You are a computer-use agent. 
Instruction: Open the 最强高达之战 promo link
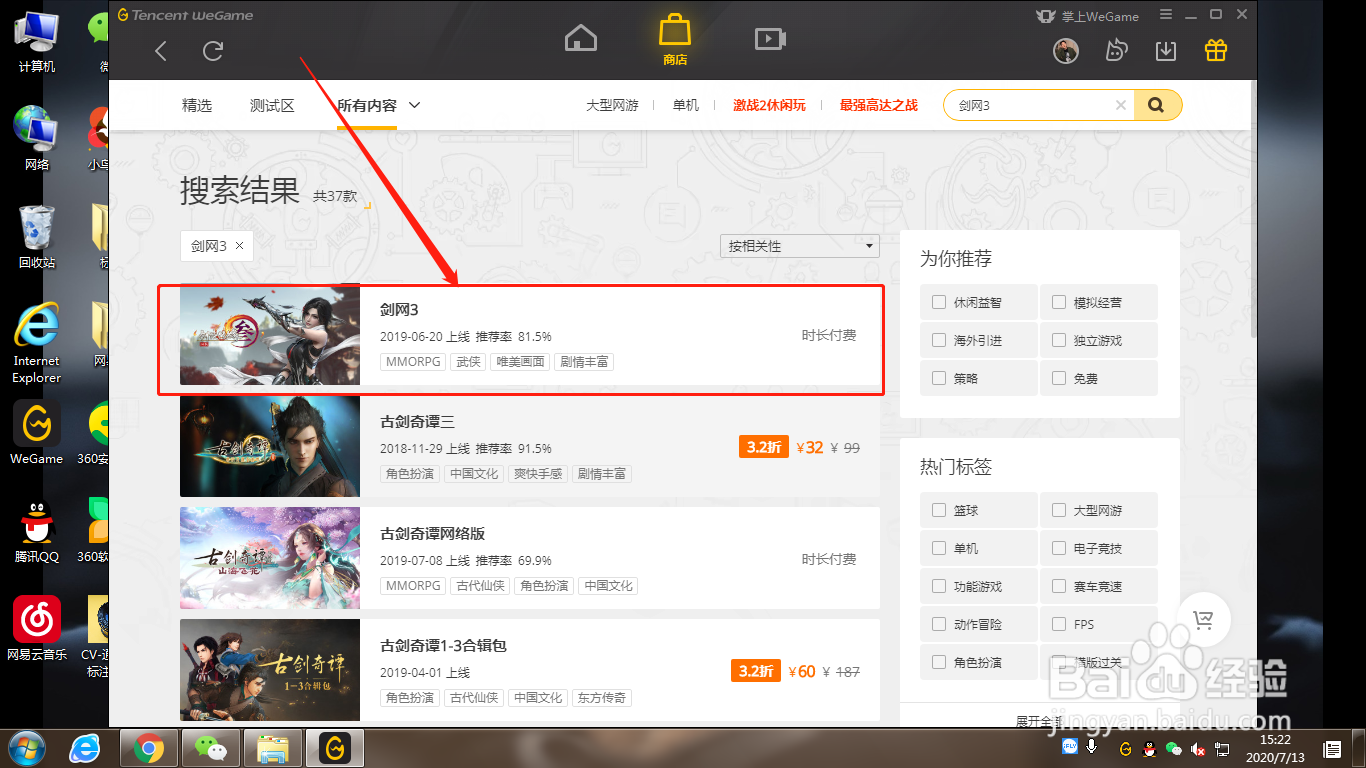pyautogui.click(x=878, y=105)
